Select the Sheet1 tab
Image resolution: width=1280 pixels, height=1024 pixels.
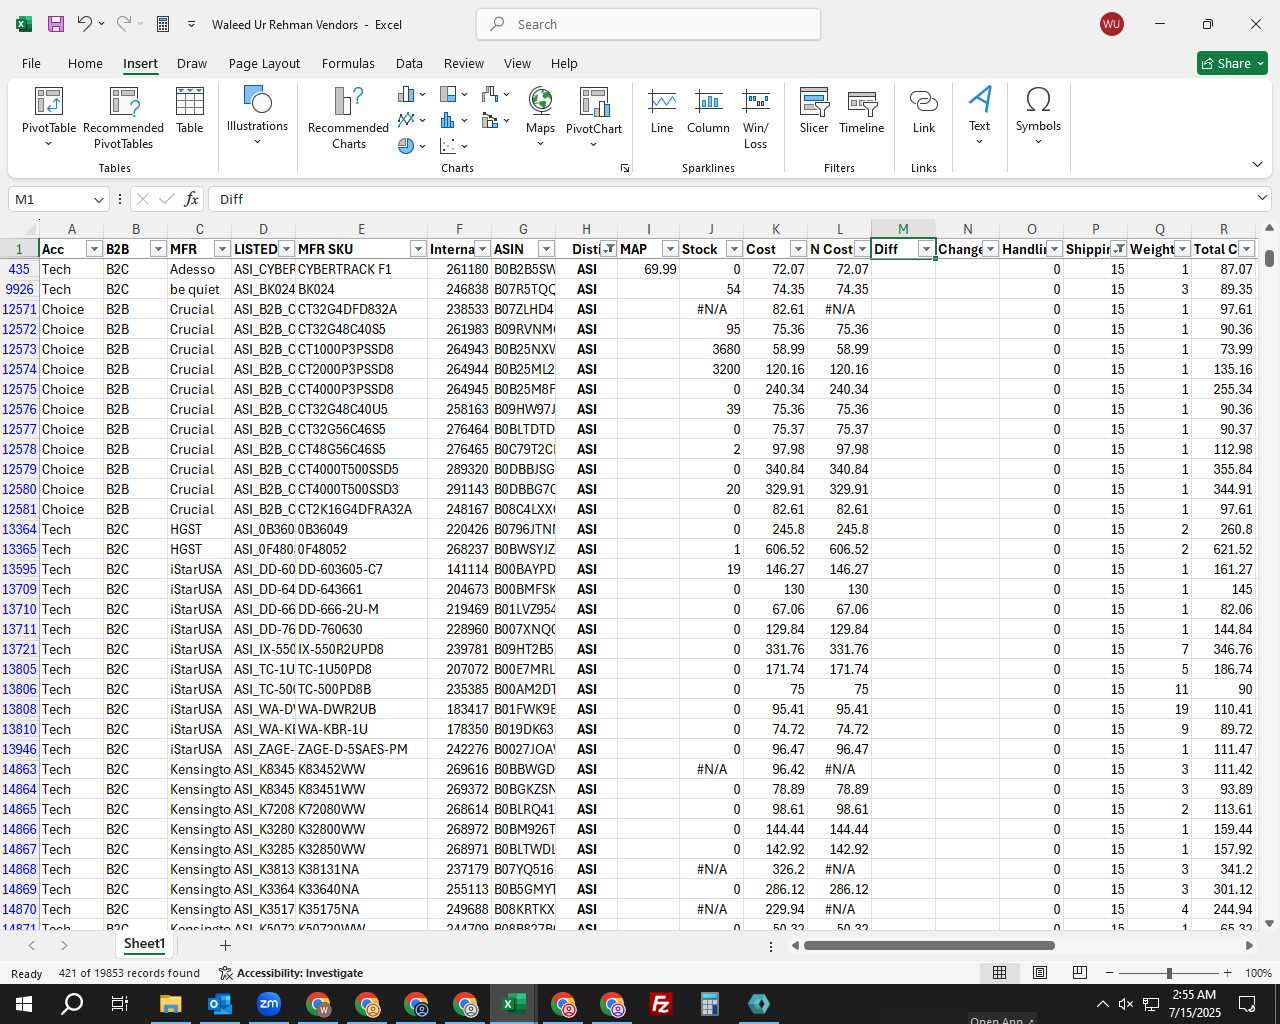coord(144,944)
